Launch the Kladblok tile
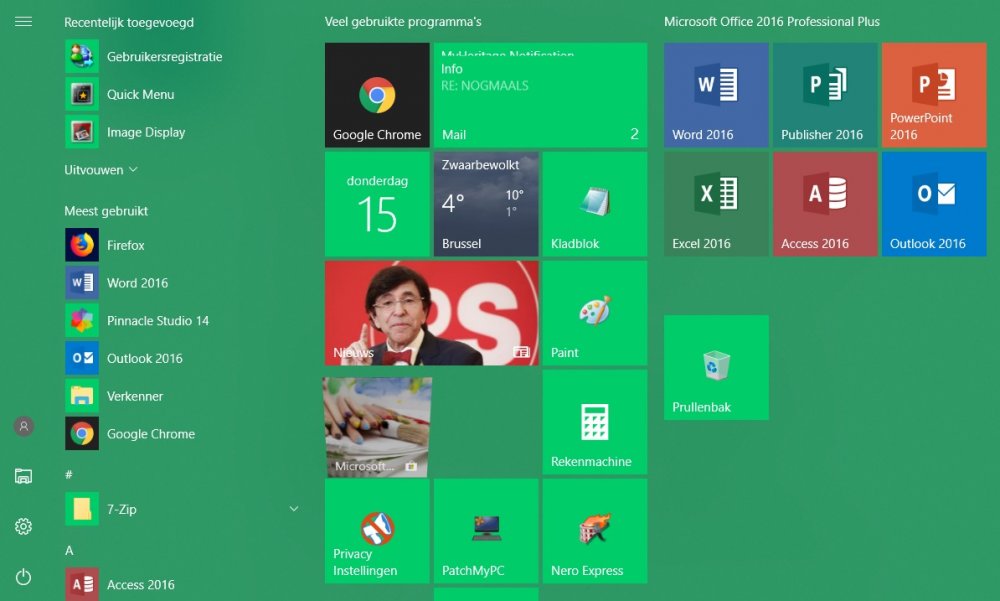Screen dimensions: 1000x601 [595, 204]
